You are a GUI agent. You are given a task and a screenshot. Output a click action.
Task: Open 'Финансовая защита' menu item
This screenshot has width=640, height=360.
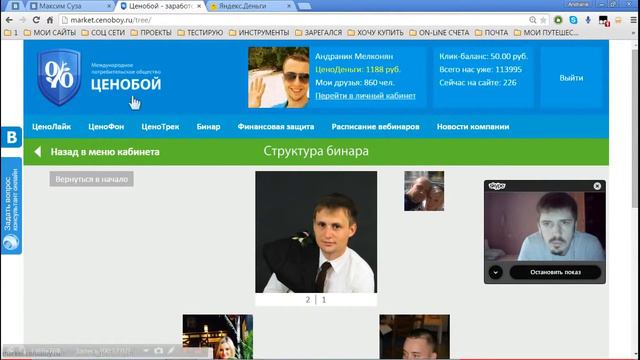[276, 127]
